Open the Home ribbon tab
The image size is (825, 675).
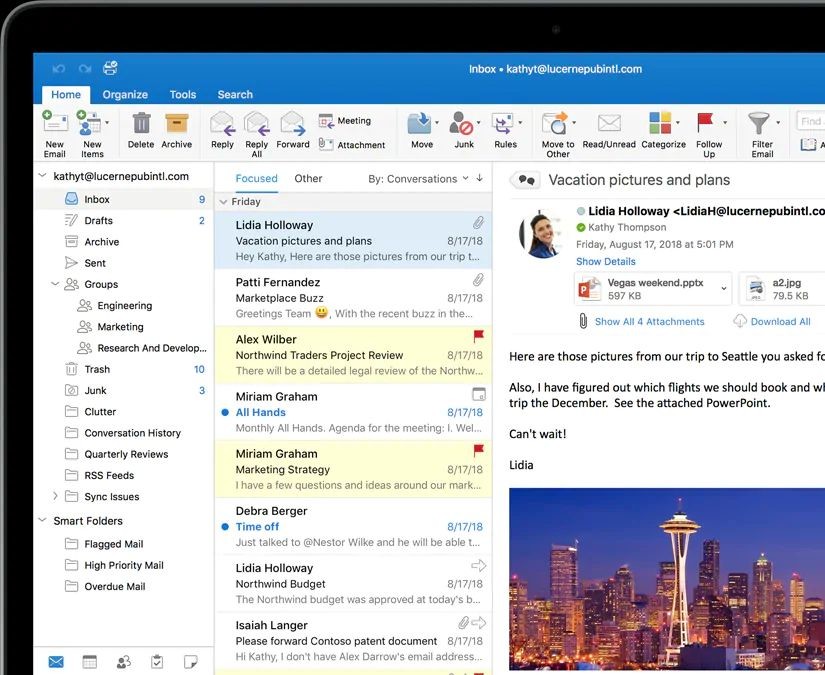tap(66, 95)
